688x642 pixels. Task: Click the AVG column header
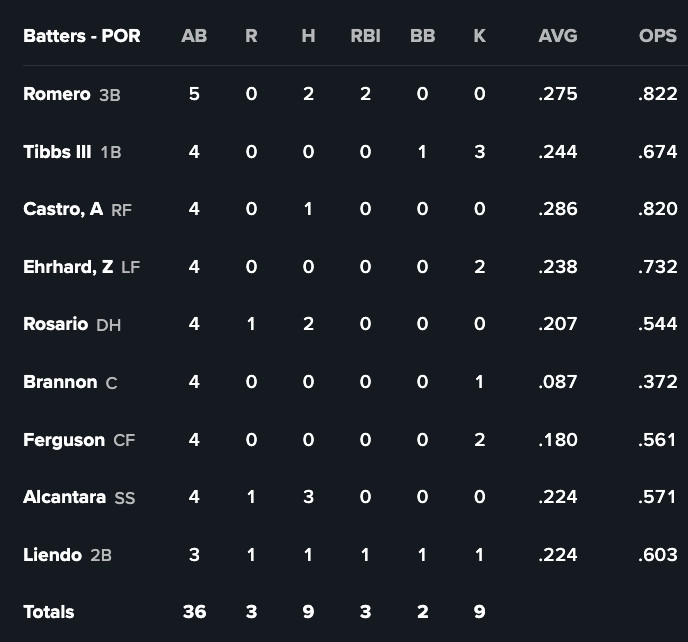pyautogui.click(x=557, y=36)
